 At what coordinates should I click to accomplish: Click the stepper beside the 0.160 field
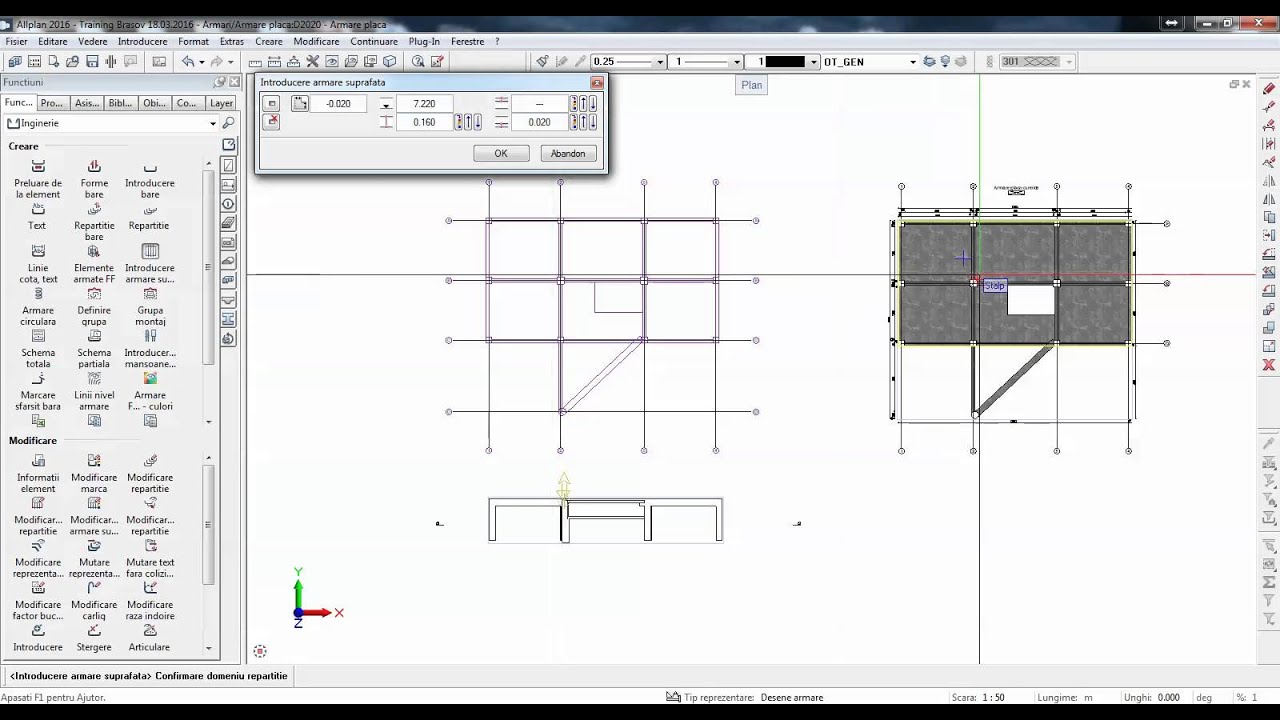pos(468,122)
